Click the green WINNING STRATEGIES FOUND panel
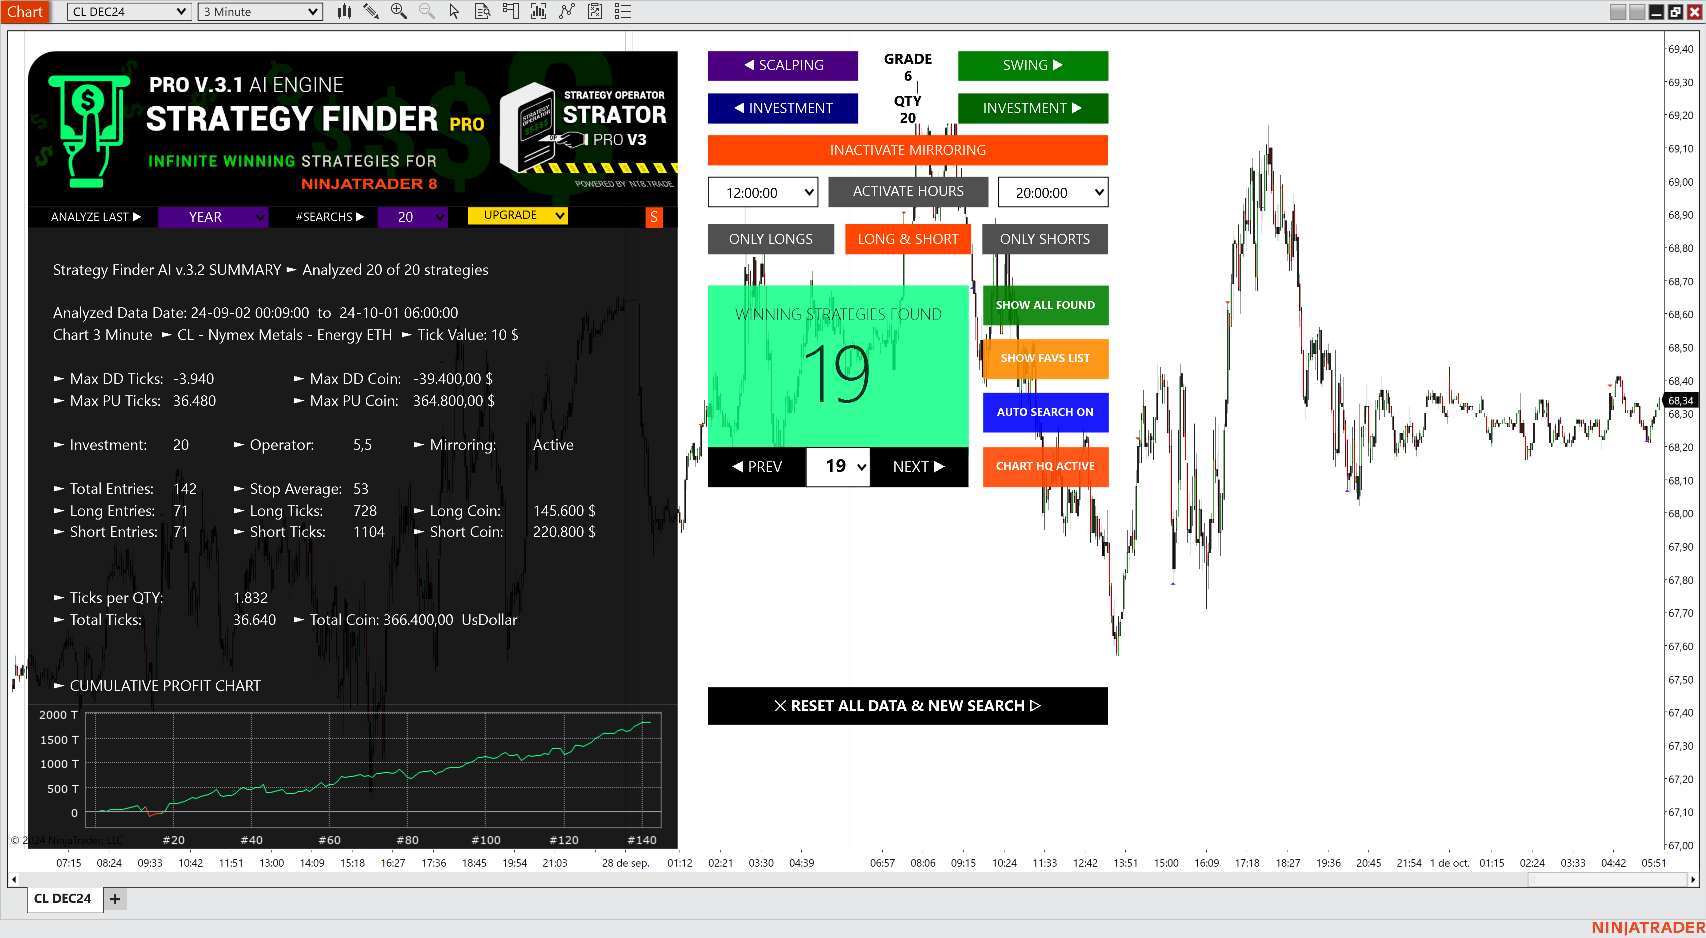This screenshot has height=938, width=1706. (838, 366)
